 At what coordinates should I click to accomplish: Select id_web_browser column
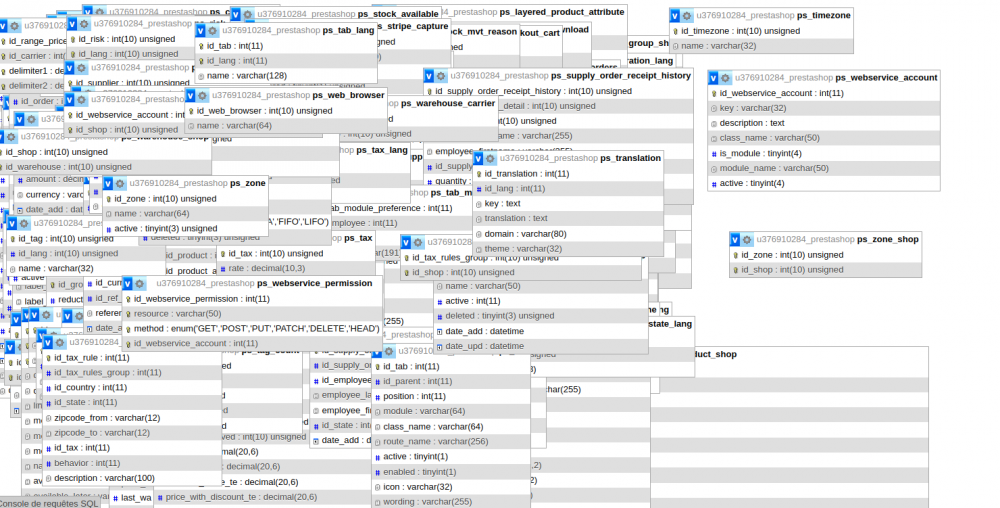286,111
